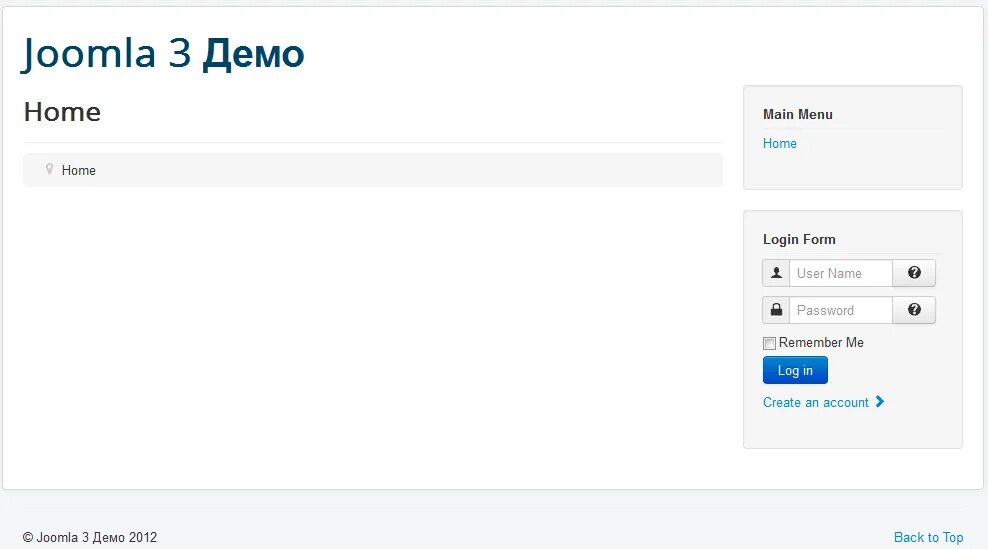Click the chevron arrow after Create an account
Viewport: 988px width, 549px height.
click(x=880, y=402)
